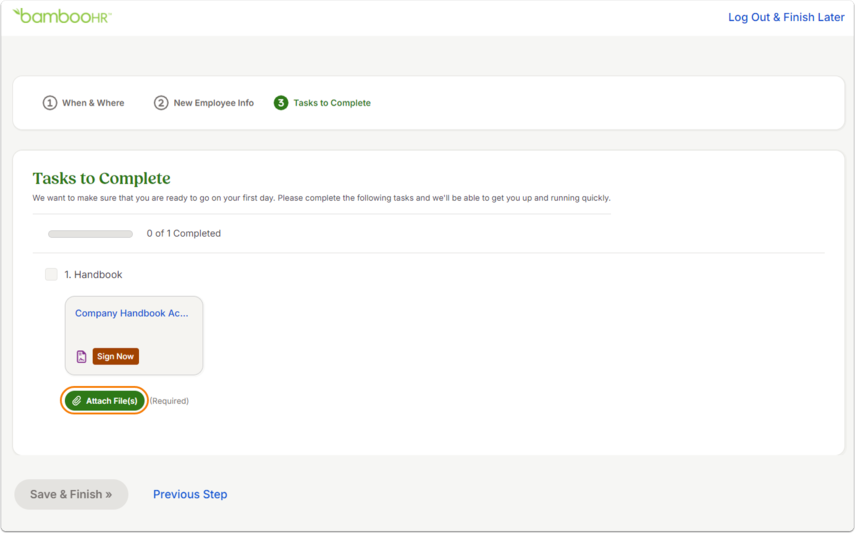Image resolution: width=855 pixels, height=533 pixels.
Task: Click the green step 3 circle icon
Action: click(x=281, y=103)
